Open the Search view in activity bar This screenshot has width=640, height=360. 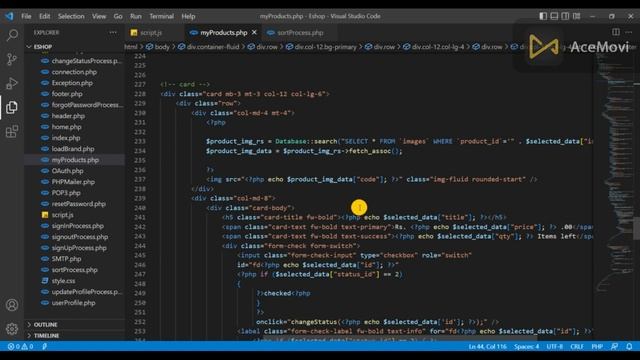tap(12, 36)
